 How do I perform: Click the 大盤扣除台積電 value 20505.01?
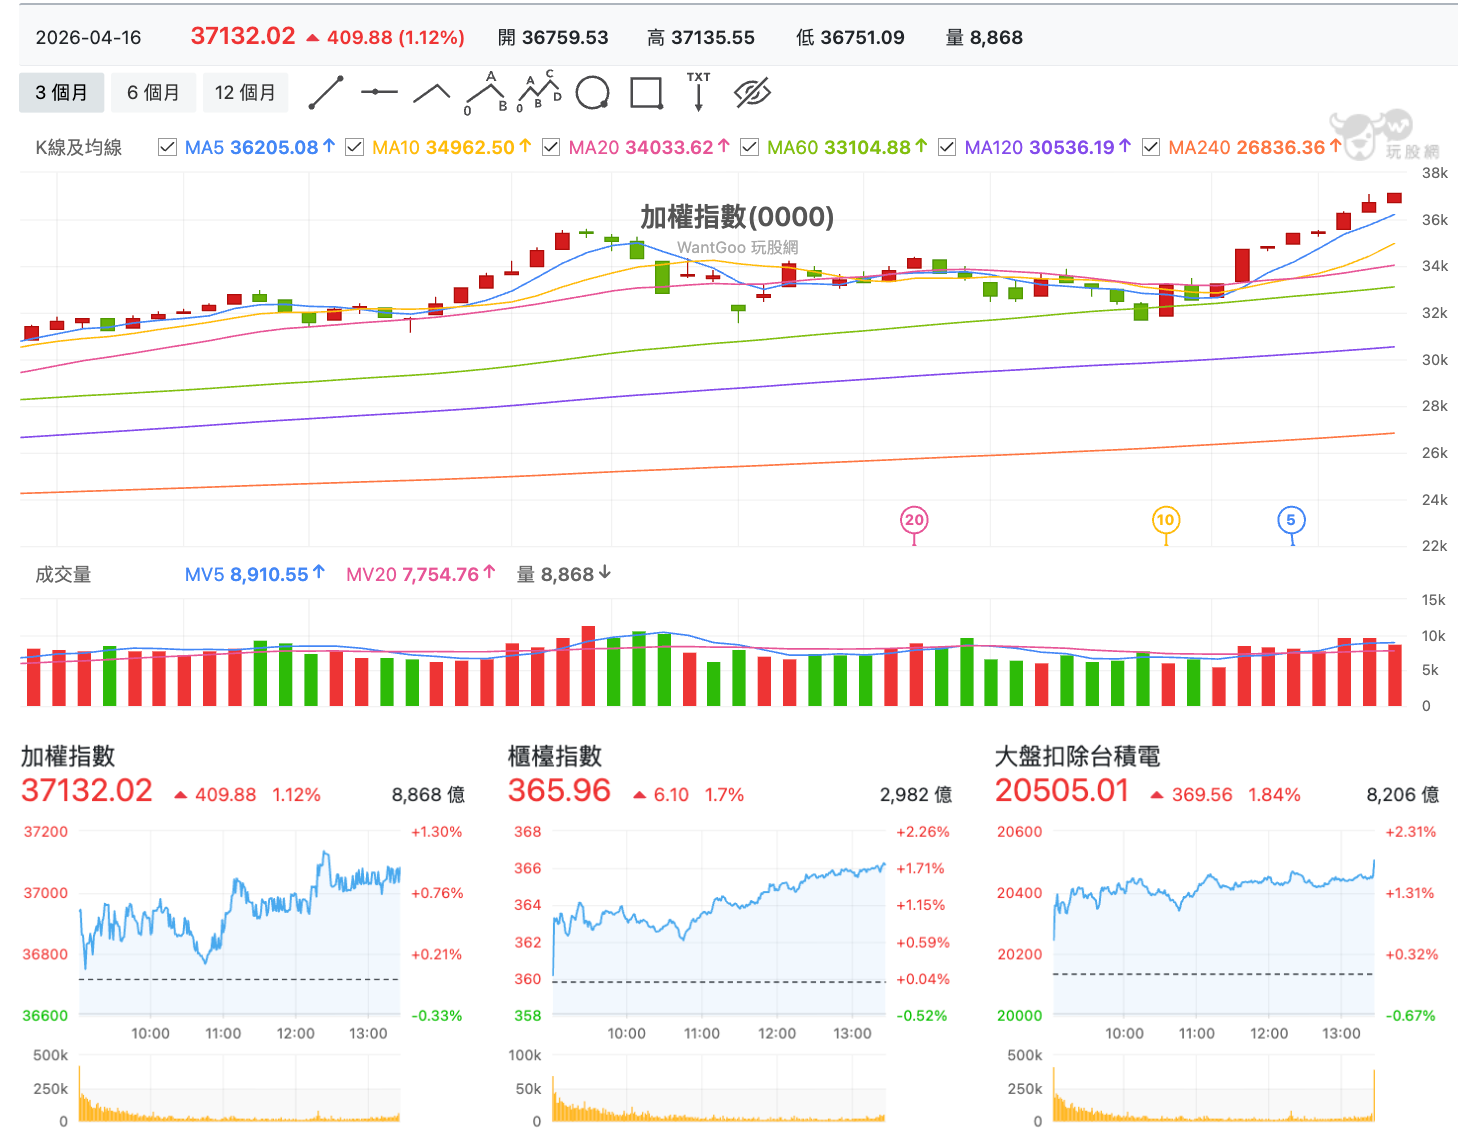(x=1062, y=791)
